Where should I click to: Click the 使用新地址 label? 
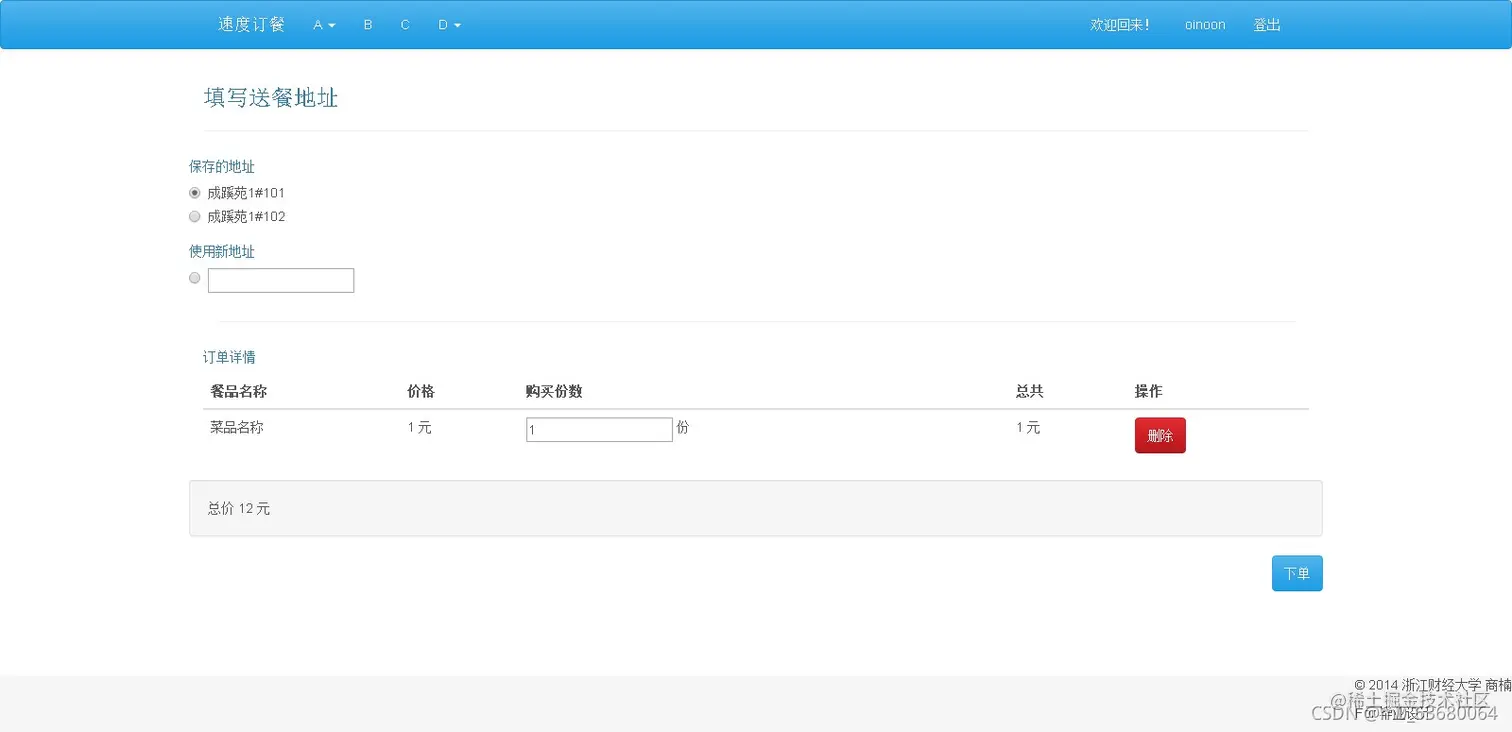coord(222,252)
